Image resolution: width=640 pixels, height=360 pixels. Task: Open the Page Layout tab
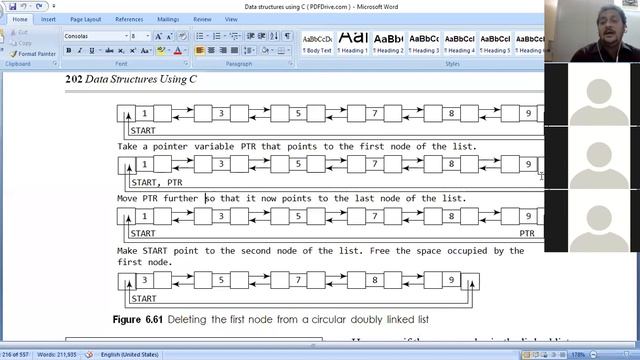point(85,19)
